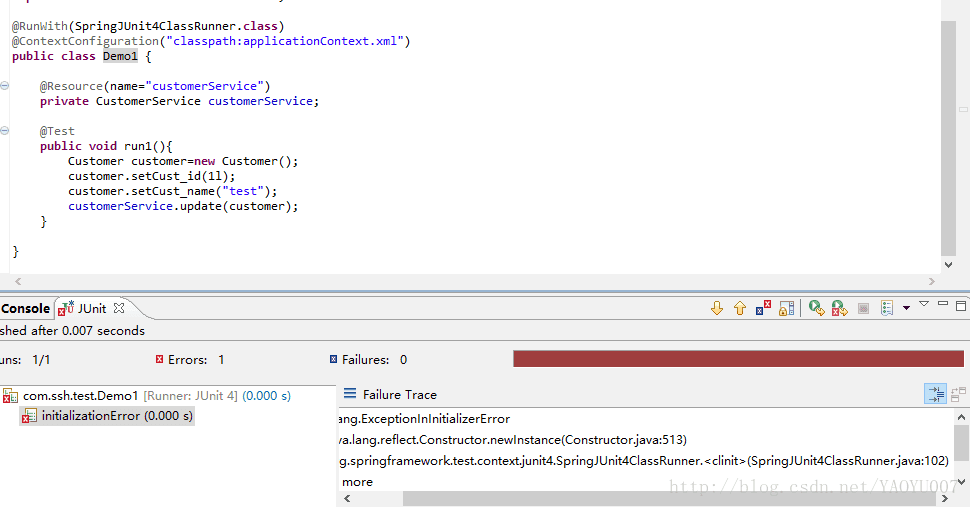Click private CustomerService field declaration
This screenshot has height=507, width=970.
pyautogui.click(x=179, y=101)
